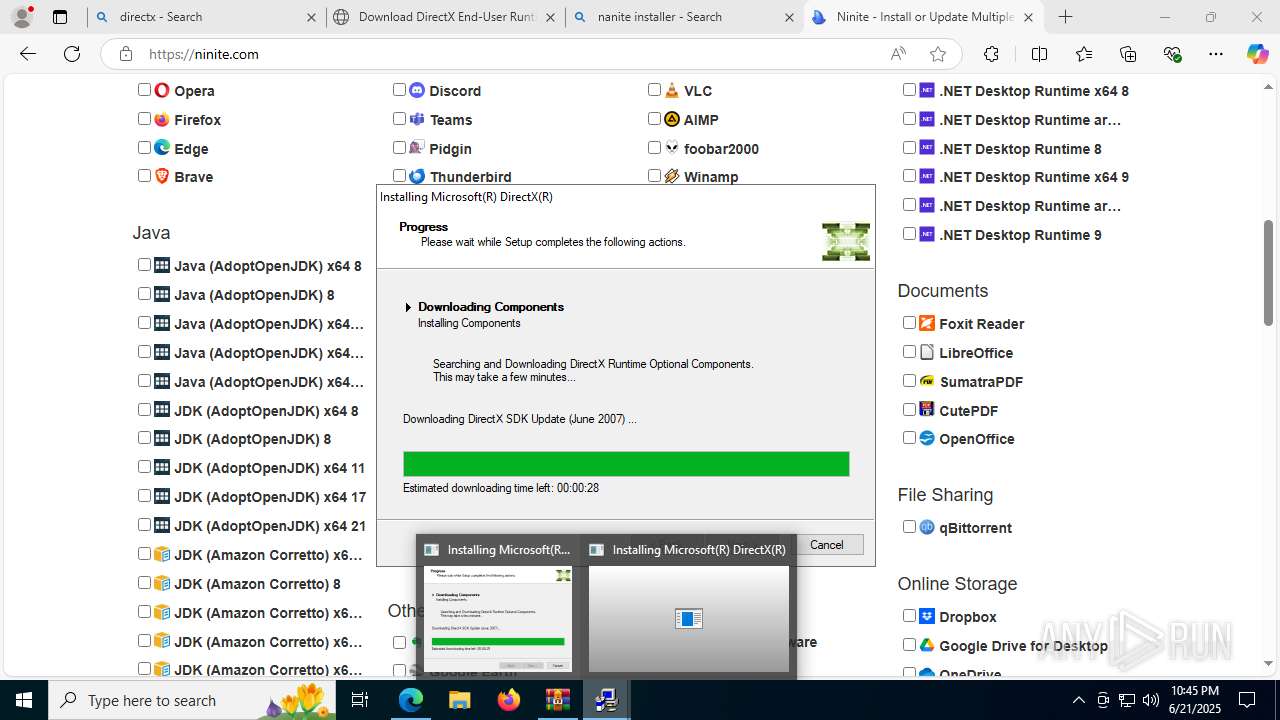This screenshot has height=720, width=1280.
Task: Open Edge Favorites list icon
Action: (x=1084, y=54)
